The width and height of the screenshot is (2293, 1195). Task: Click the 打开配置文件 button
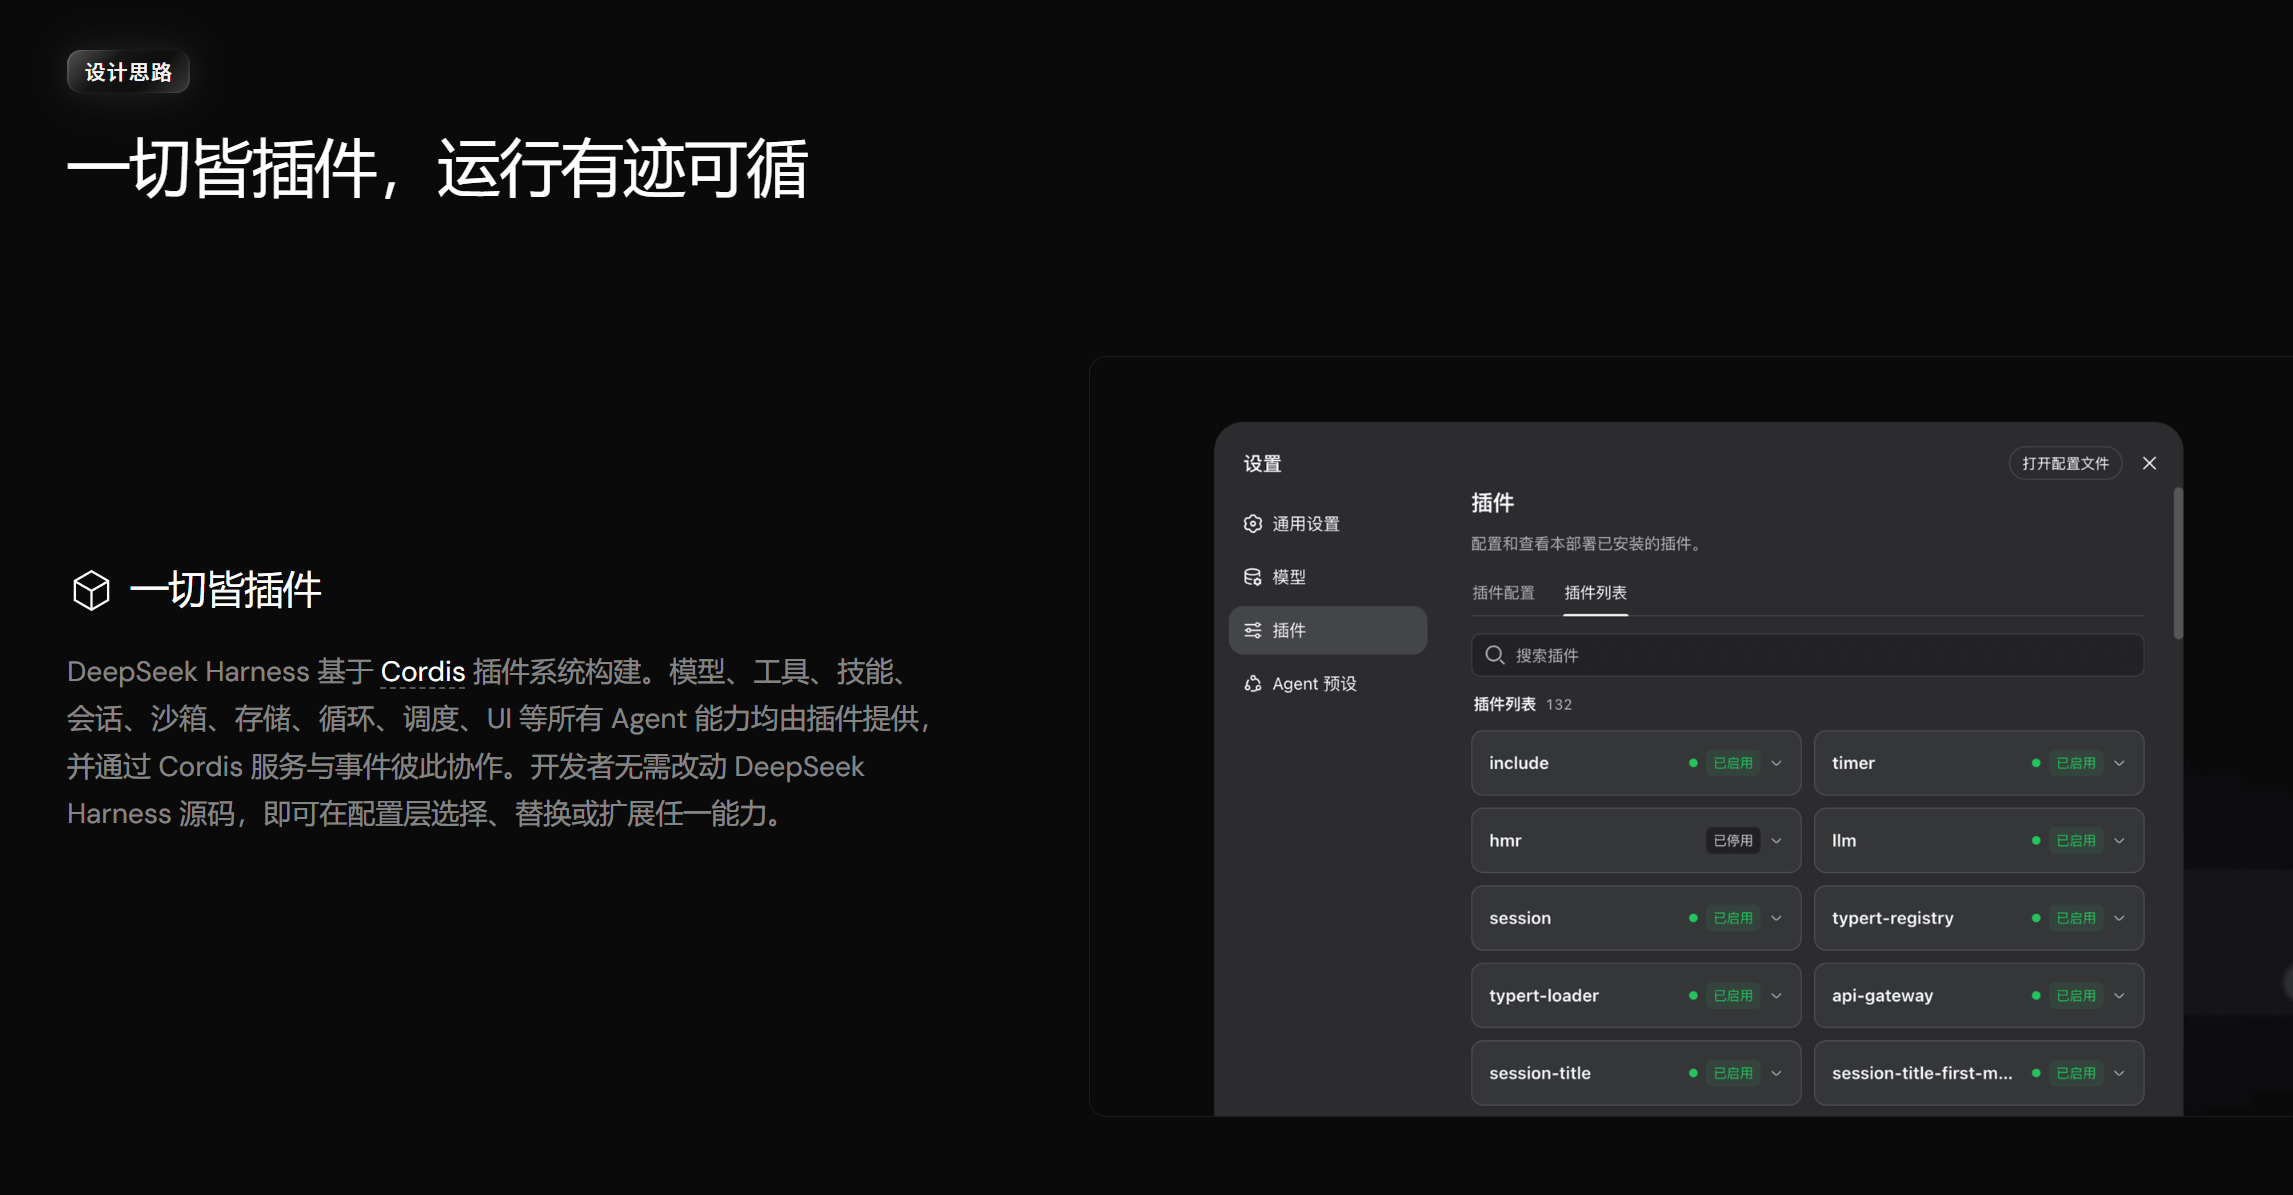coord(2065,463)
